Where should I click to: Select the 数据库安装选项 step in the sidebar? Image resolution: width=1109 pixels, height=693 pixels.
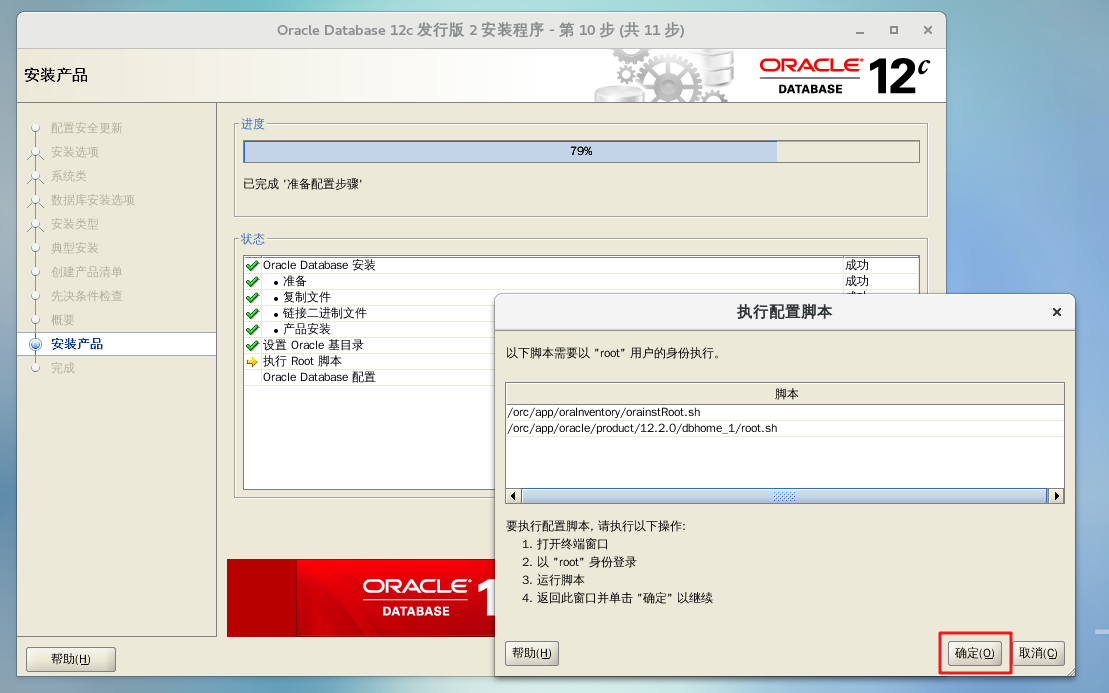tap(92, 200)
